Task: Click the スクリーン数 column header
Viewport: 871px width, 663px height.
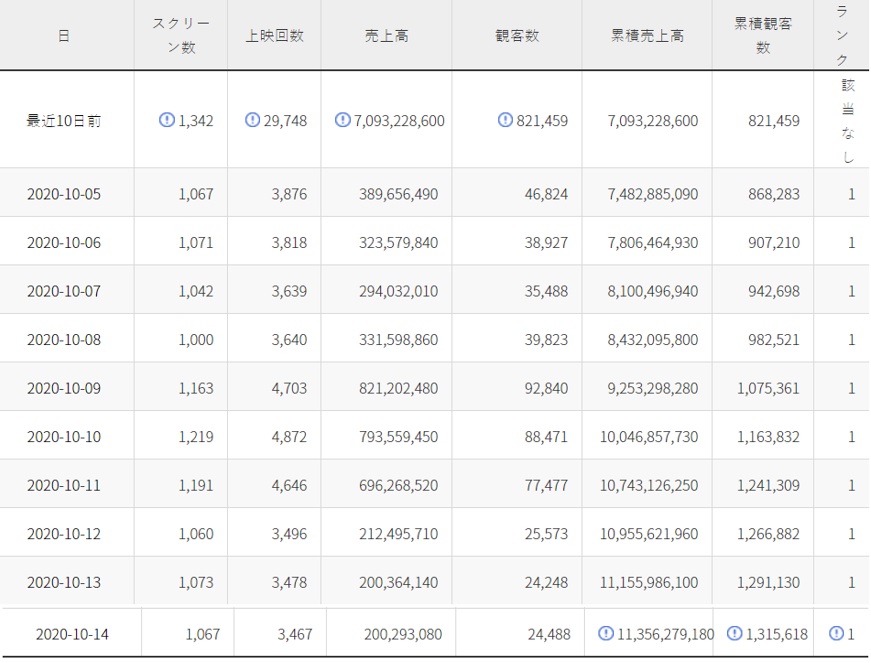Action: click(180, 35)
